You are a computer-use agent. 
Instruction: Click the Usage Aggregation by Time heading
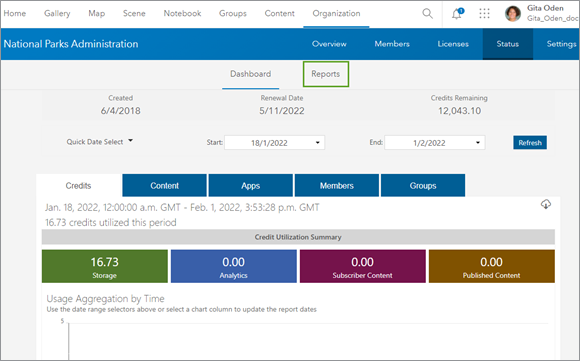(105, 298)
